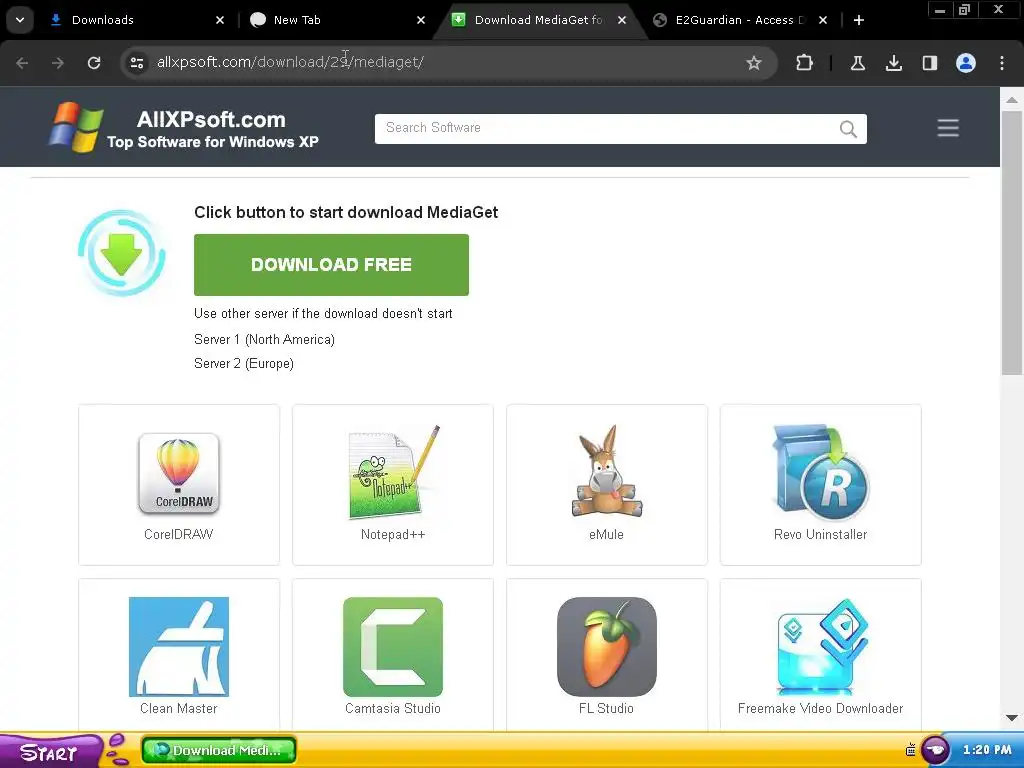
Task: Click the FL Studio text label
Action: click(607, 709)
